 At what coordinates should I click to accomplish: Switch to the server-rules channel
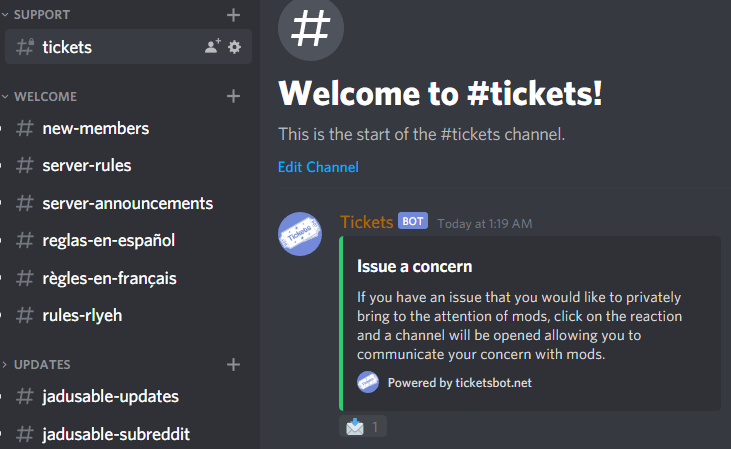click(x=86, y=165)
